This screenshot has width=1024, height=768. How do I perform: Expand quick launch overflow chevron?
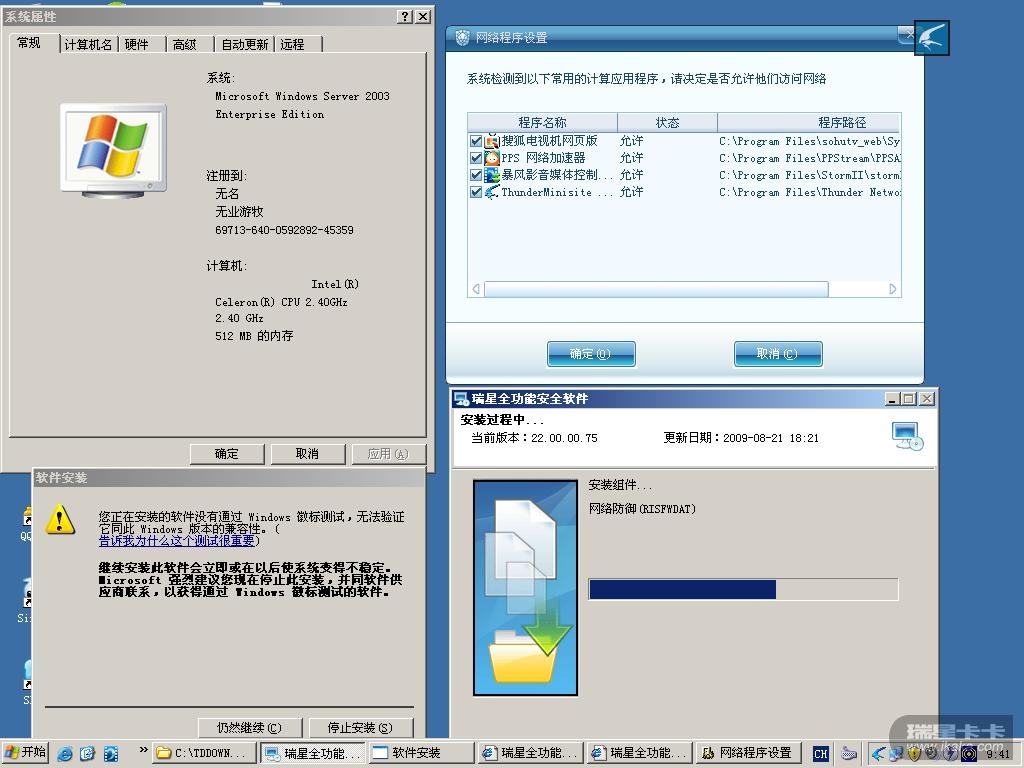[x=143, y=750]
